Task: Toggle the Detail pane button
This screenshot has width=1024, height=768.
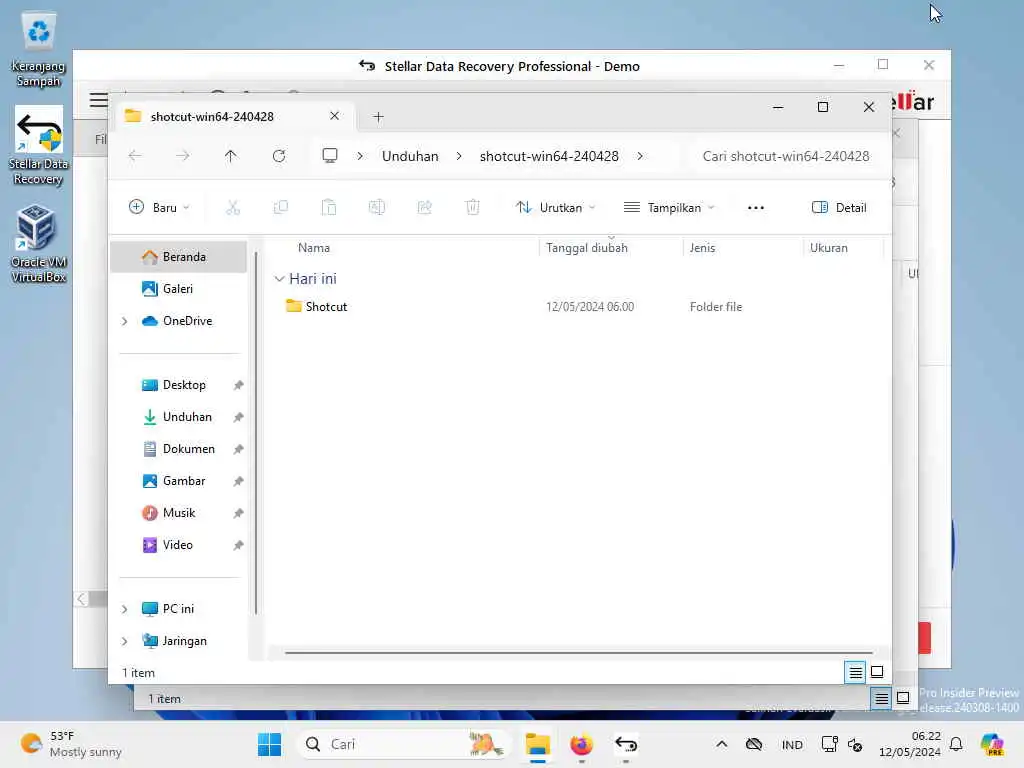Action: click(x=839, y=208)
